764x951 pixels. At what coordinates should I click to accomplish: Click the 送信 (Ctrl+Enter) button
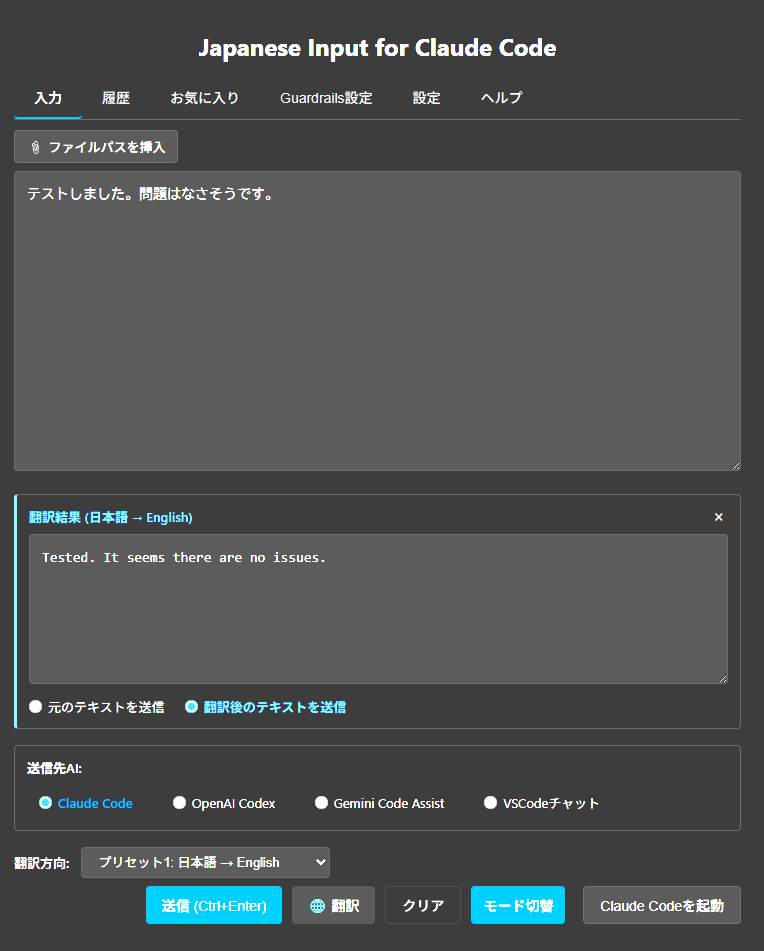[x=214, y=905]
